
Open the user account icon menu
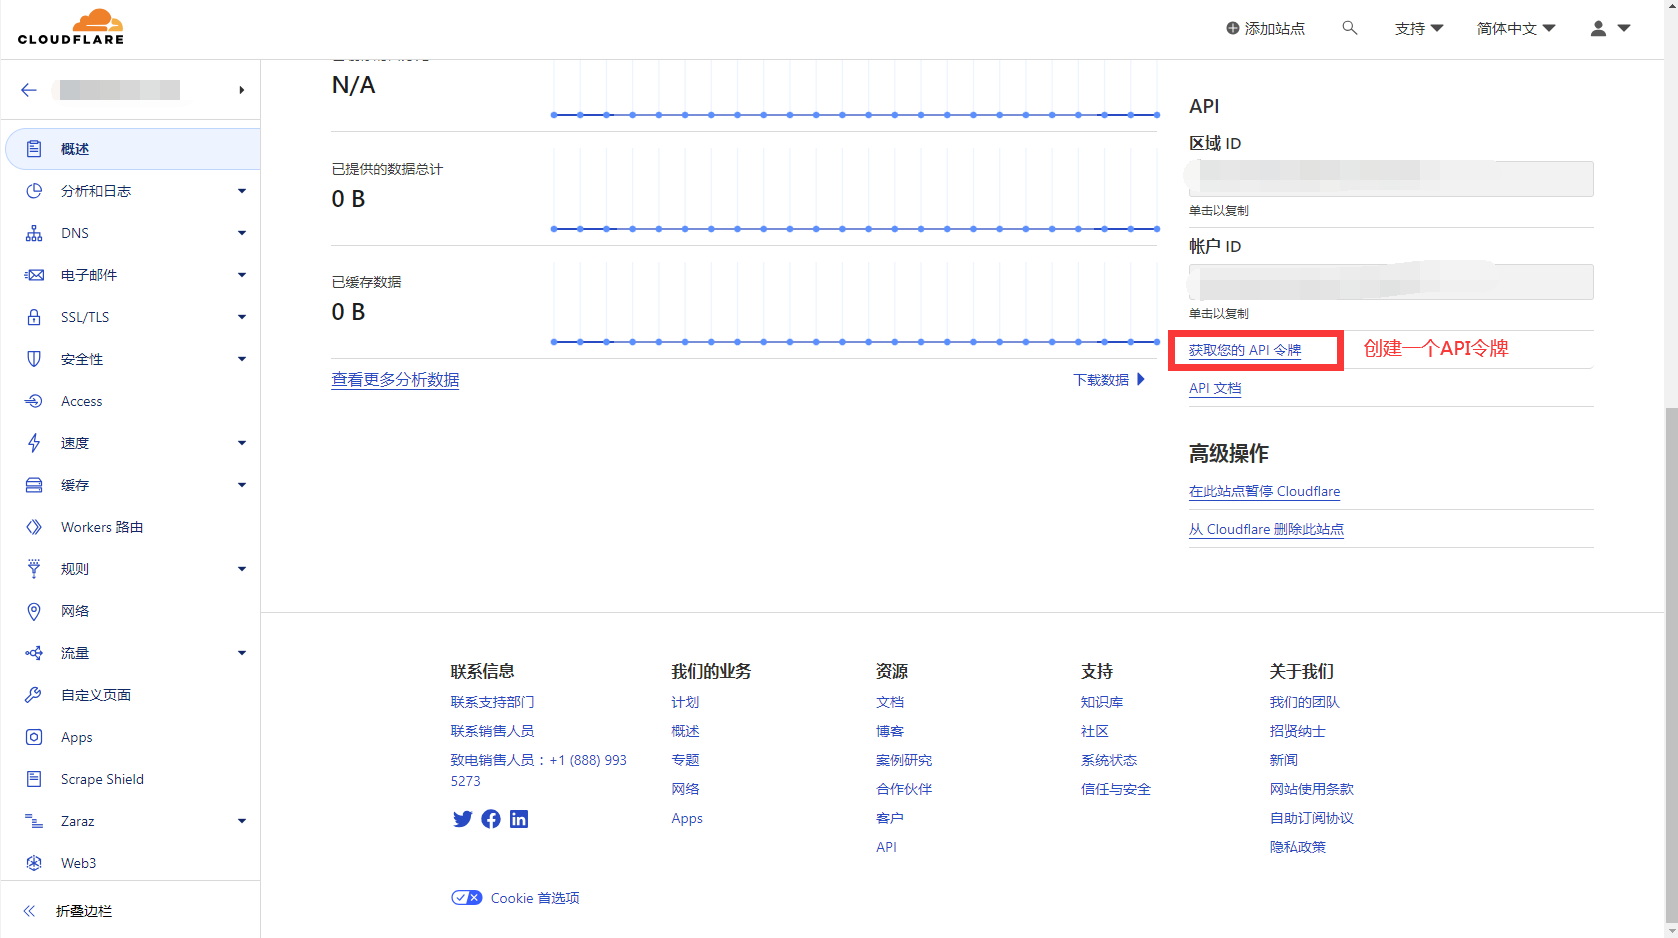point(1610,28)
